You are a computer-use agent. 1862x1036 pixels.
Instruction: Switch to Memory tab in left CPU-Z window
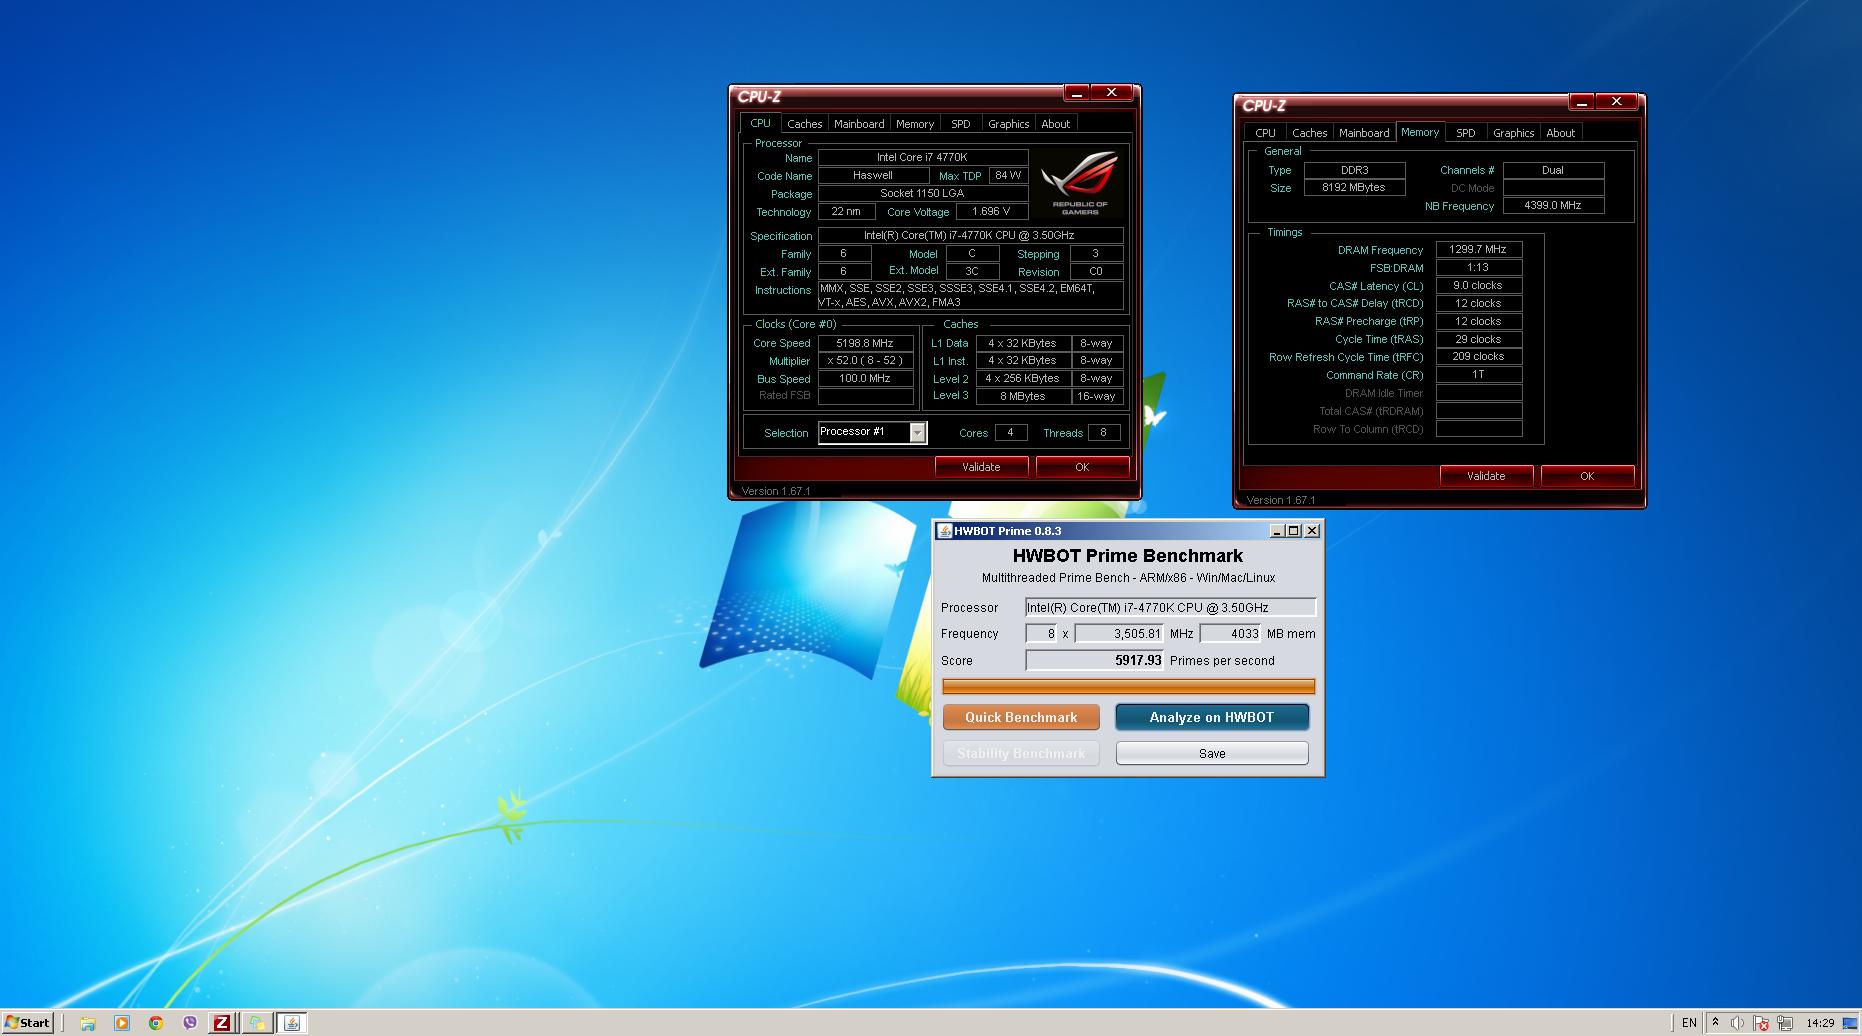click(915, 124)
